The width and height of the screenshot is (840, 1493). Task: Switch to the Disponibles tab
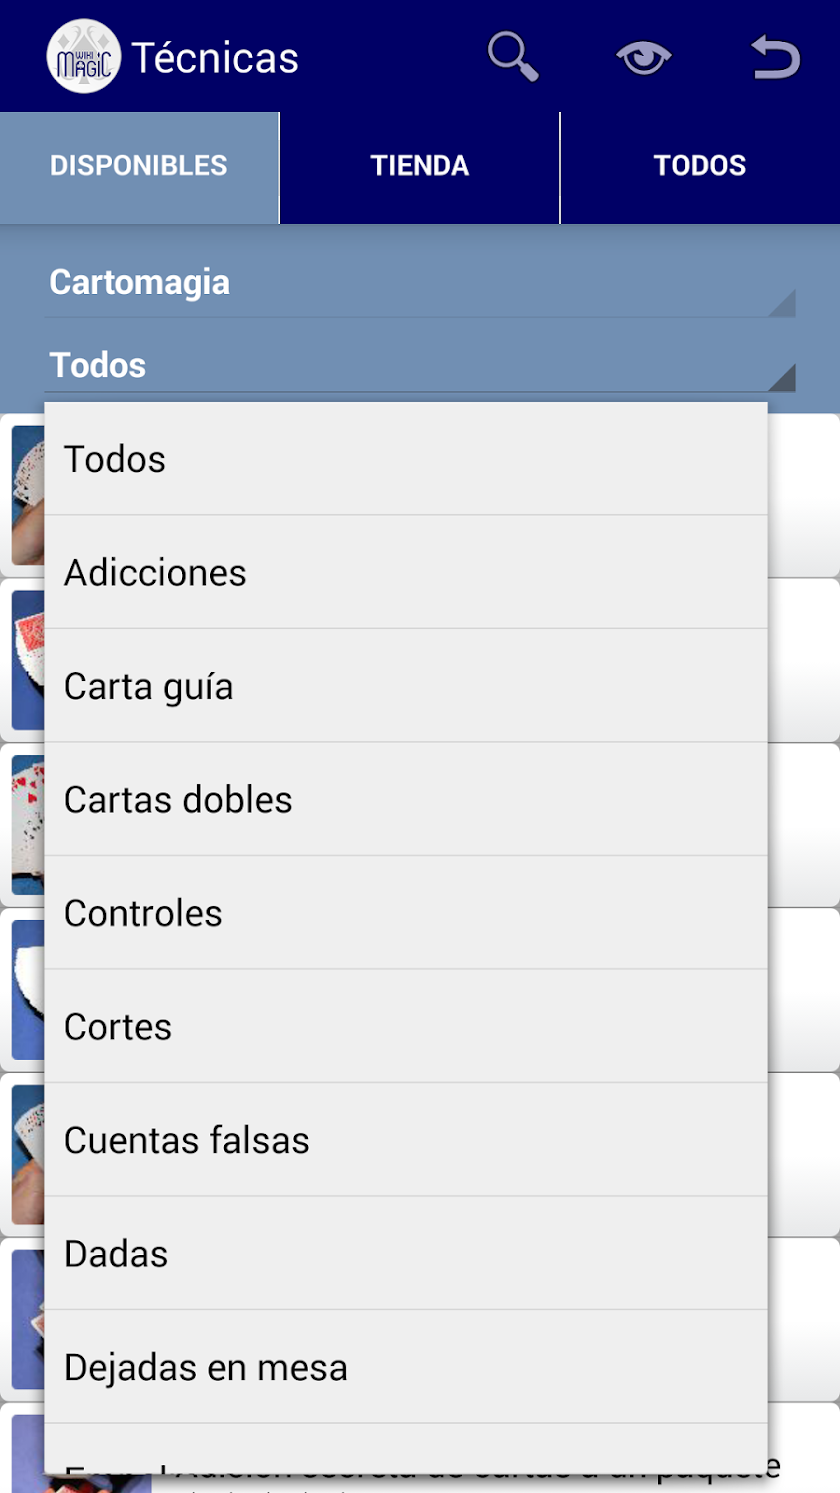tap(139, 167)
